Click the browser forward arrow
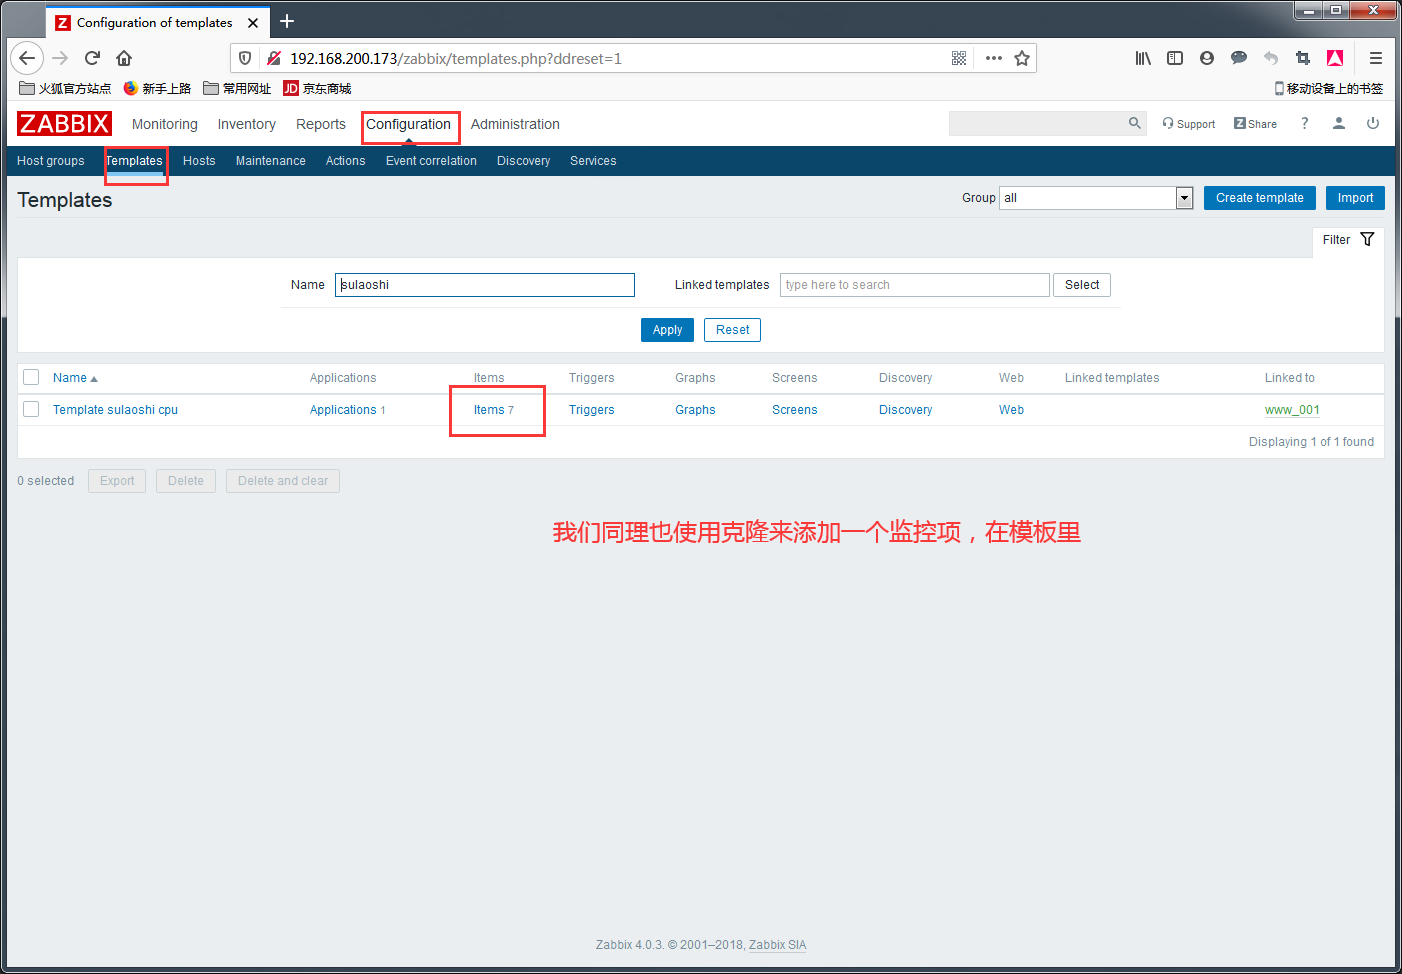This screenshot has width=1402, height=974. [60, 58]
